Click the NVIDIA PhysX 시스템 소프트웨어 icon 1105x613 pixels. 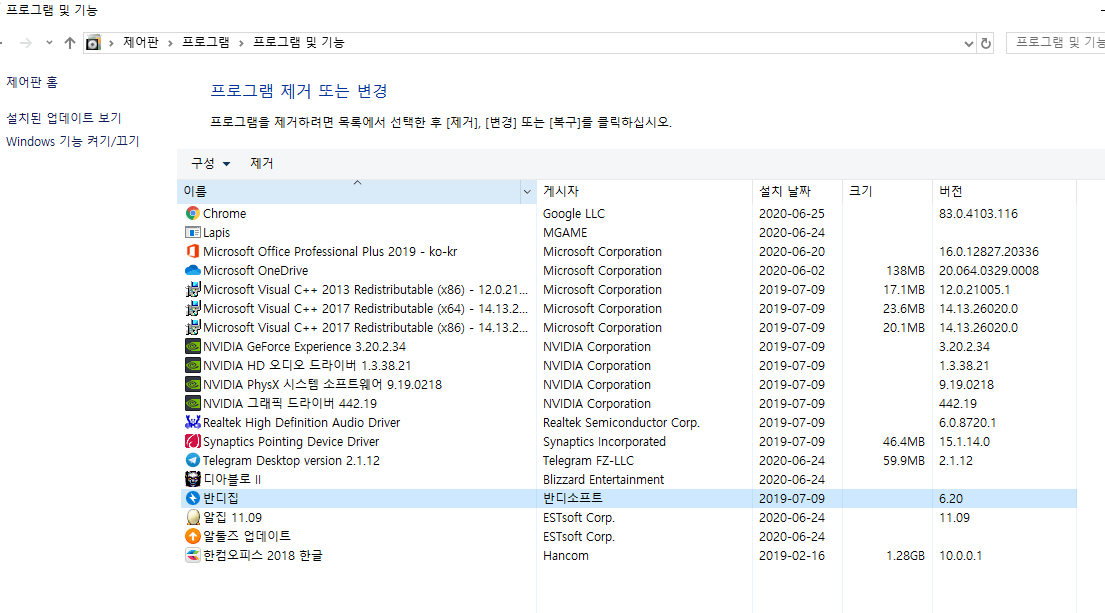click(x=192, y=385)
